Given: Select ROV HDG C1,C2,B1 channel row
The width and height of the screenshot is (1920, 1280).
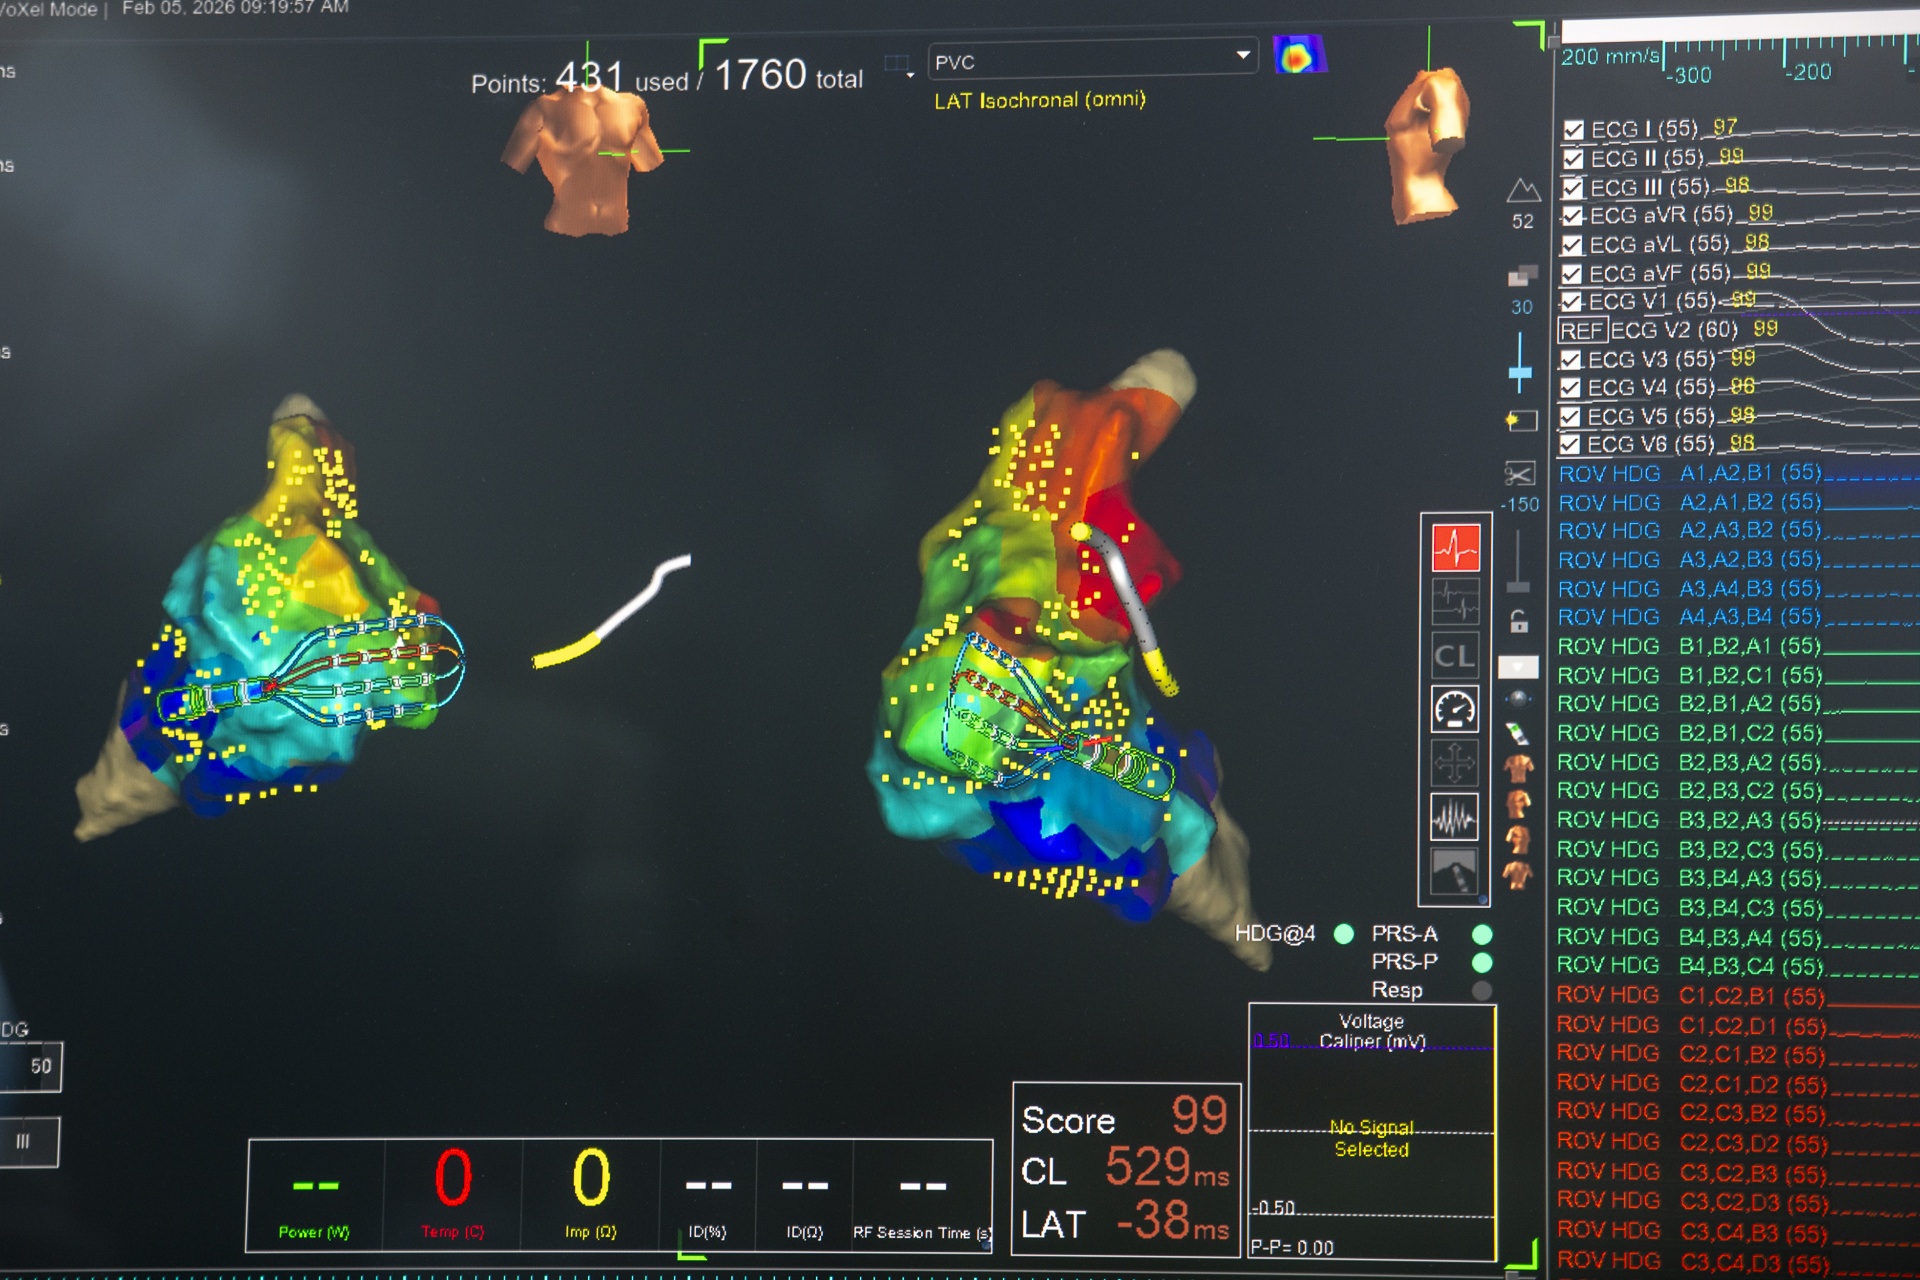Looking at the screenshot, I should 1690,996.
